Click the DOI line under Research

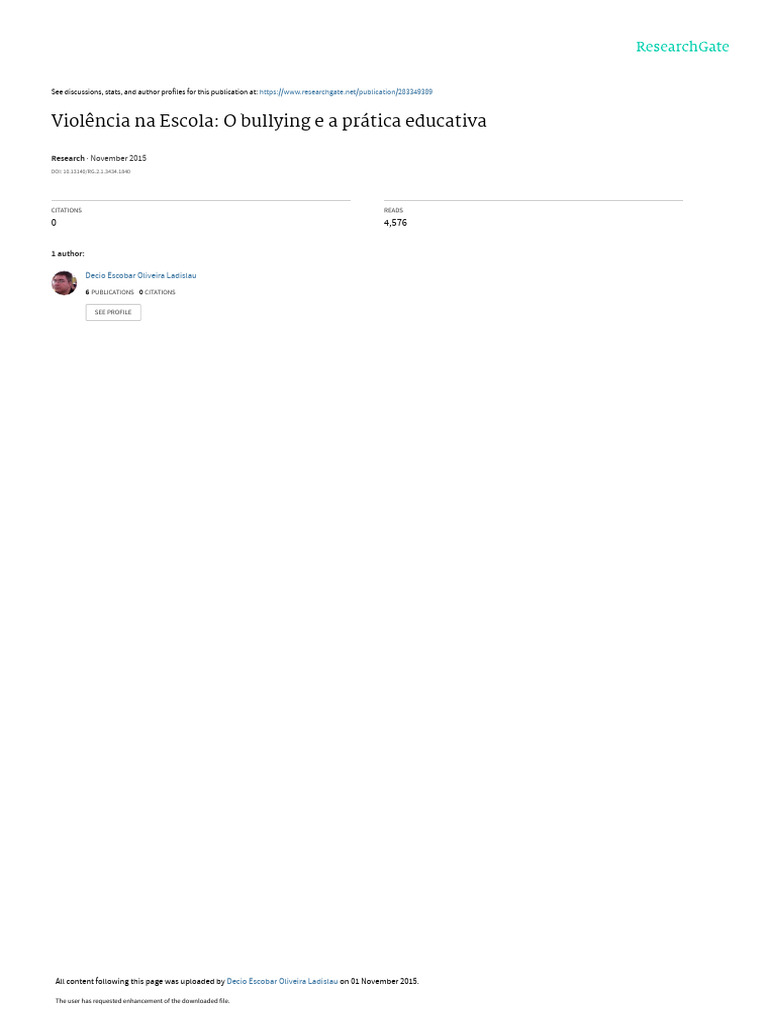(91, 171)
